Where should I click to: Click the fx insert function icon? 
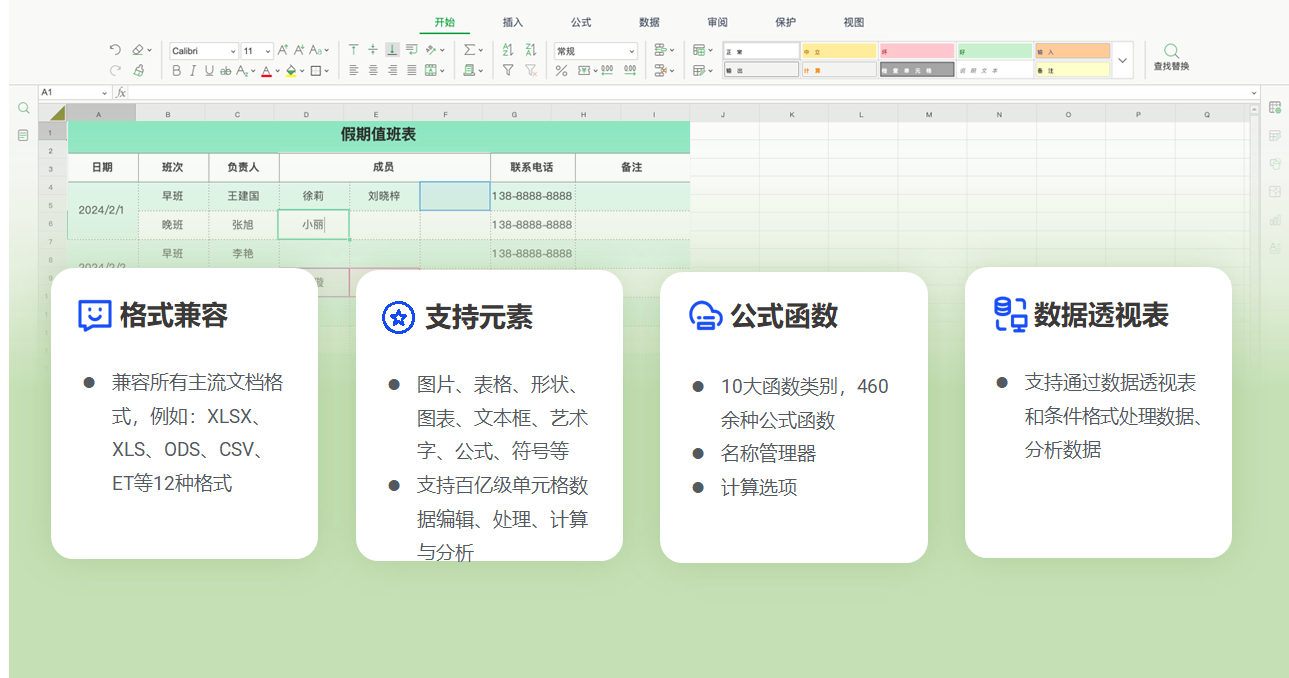tap(121, 92)
